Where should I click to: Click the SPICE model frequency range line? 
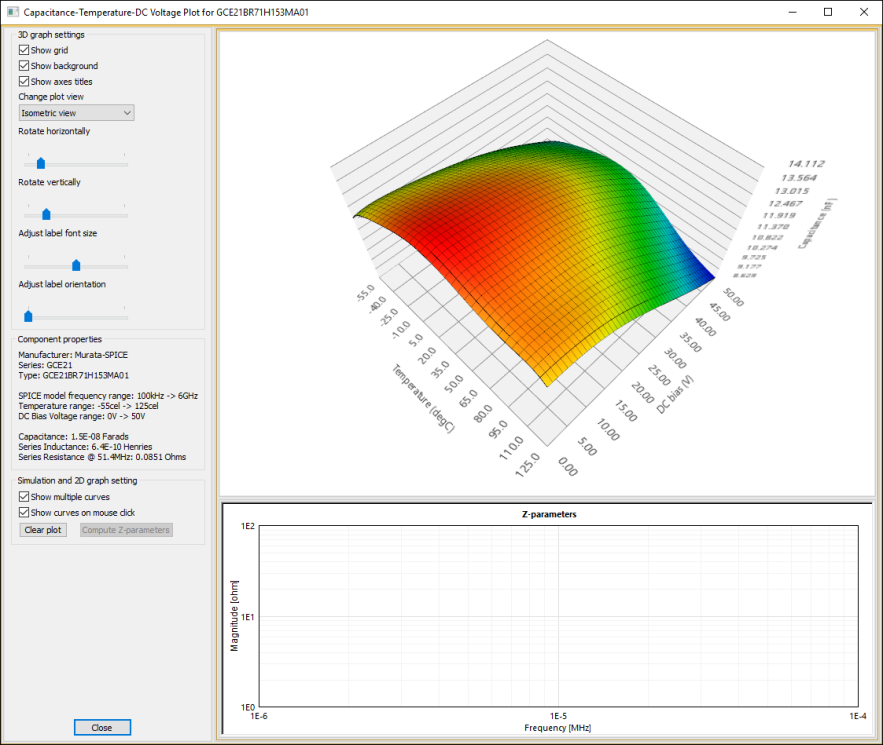click(x=108, y=396)
